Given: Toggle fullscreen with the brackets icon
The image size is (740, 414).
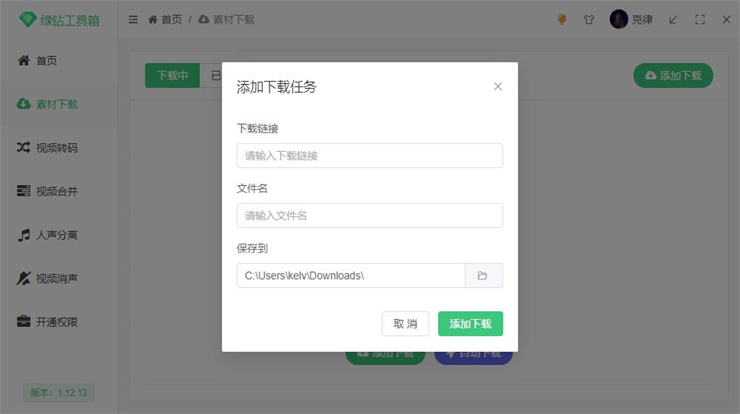Looking at the screenshot, I should click(x=700, y=19).
